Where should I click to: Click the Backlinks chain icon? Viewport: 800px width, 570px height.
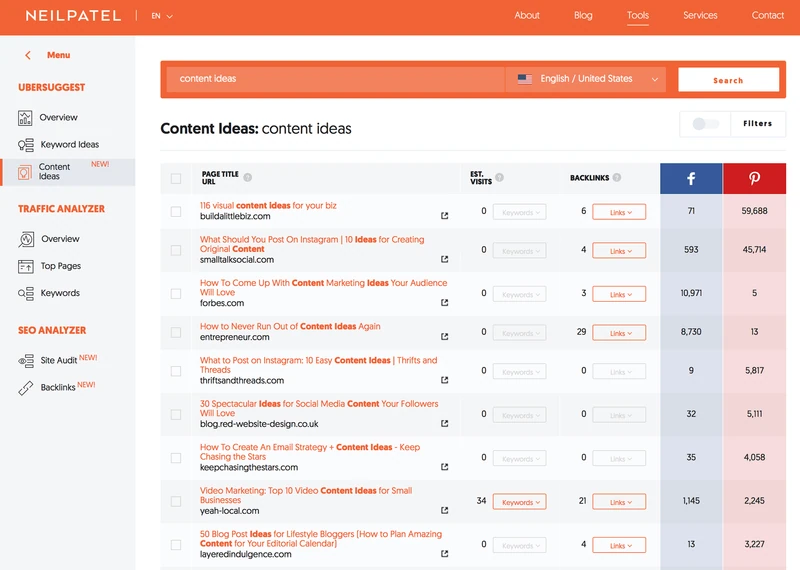coord(26,388)
